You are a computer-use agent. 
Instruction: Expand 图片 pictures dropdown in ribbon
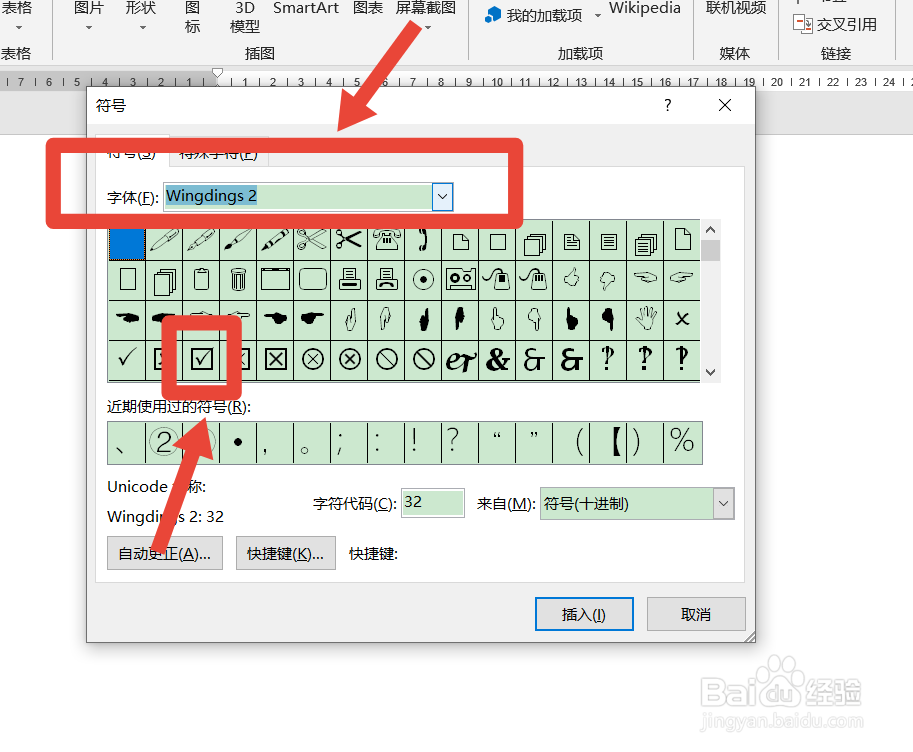(x=89, y=27)
